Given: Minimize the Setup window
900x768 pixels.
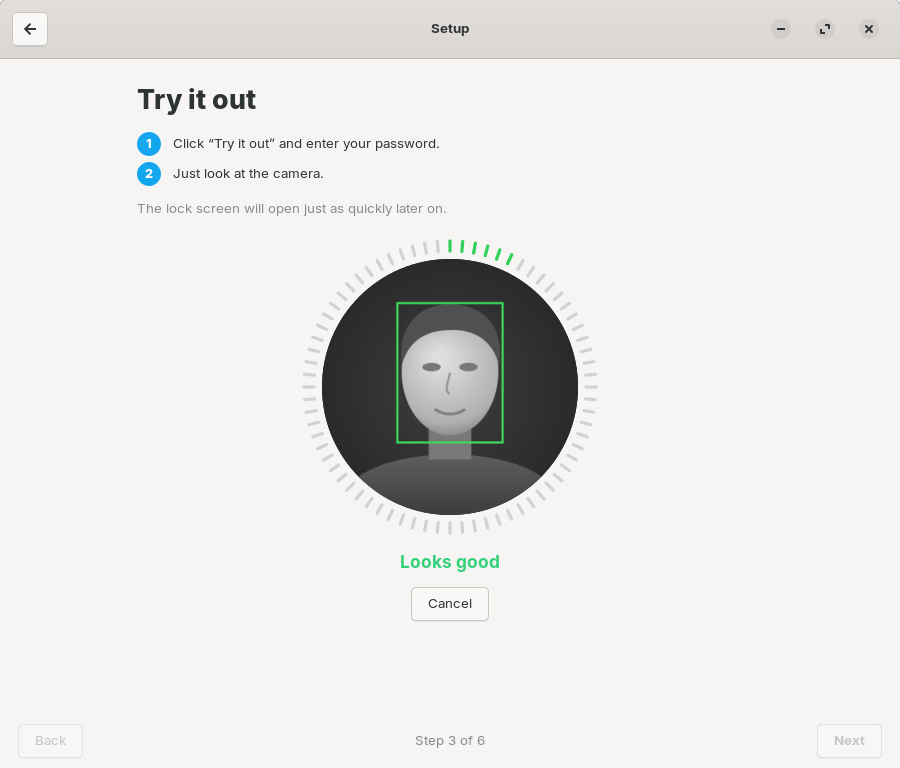Looking at the screenshot, I should (781, 29).
